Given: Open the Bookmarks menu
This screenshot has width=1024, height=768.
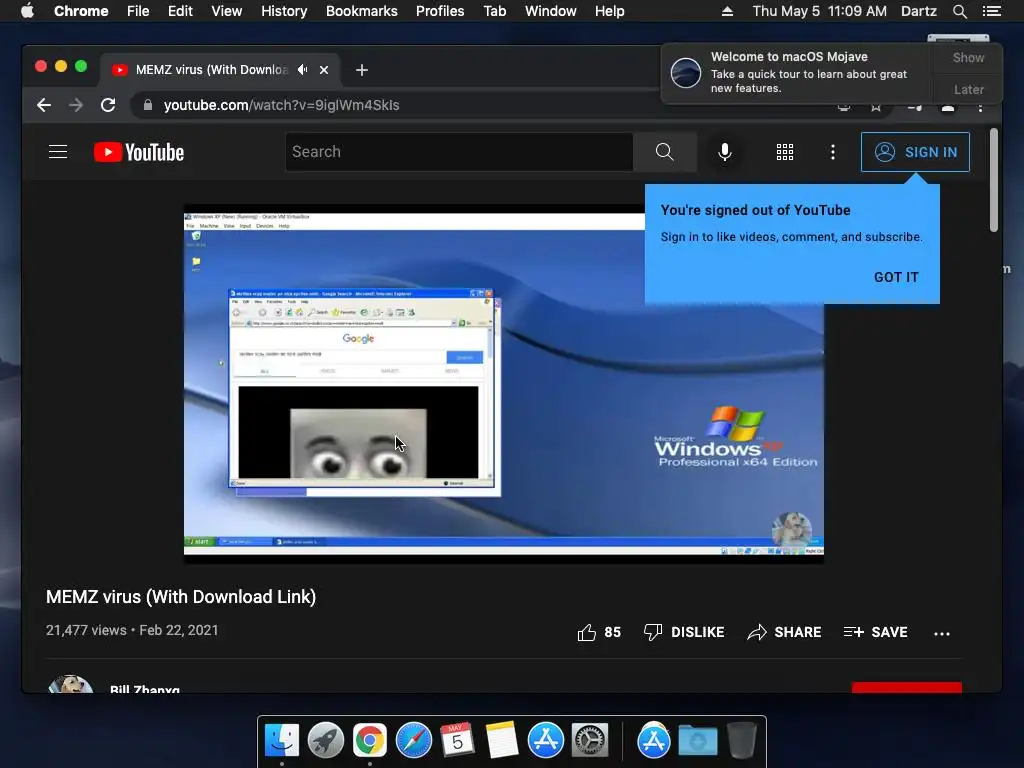Looking at the screenshot, I should pos(362,11).
